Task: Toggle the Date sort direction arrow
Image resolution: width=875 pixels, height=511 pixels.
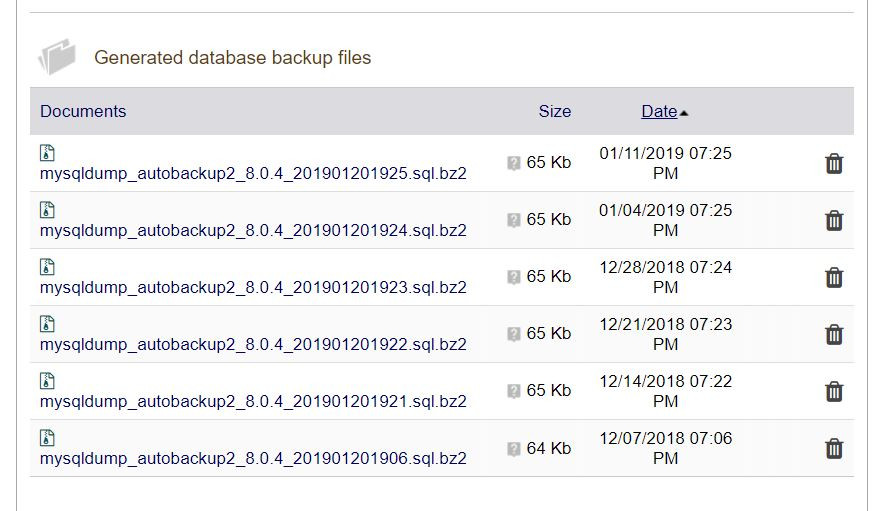Action: (x=684, y=113)
